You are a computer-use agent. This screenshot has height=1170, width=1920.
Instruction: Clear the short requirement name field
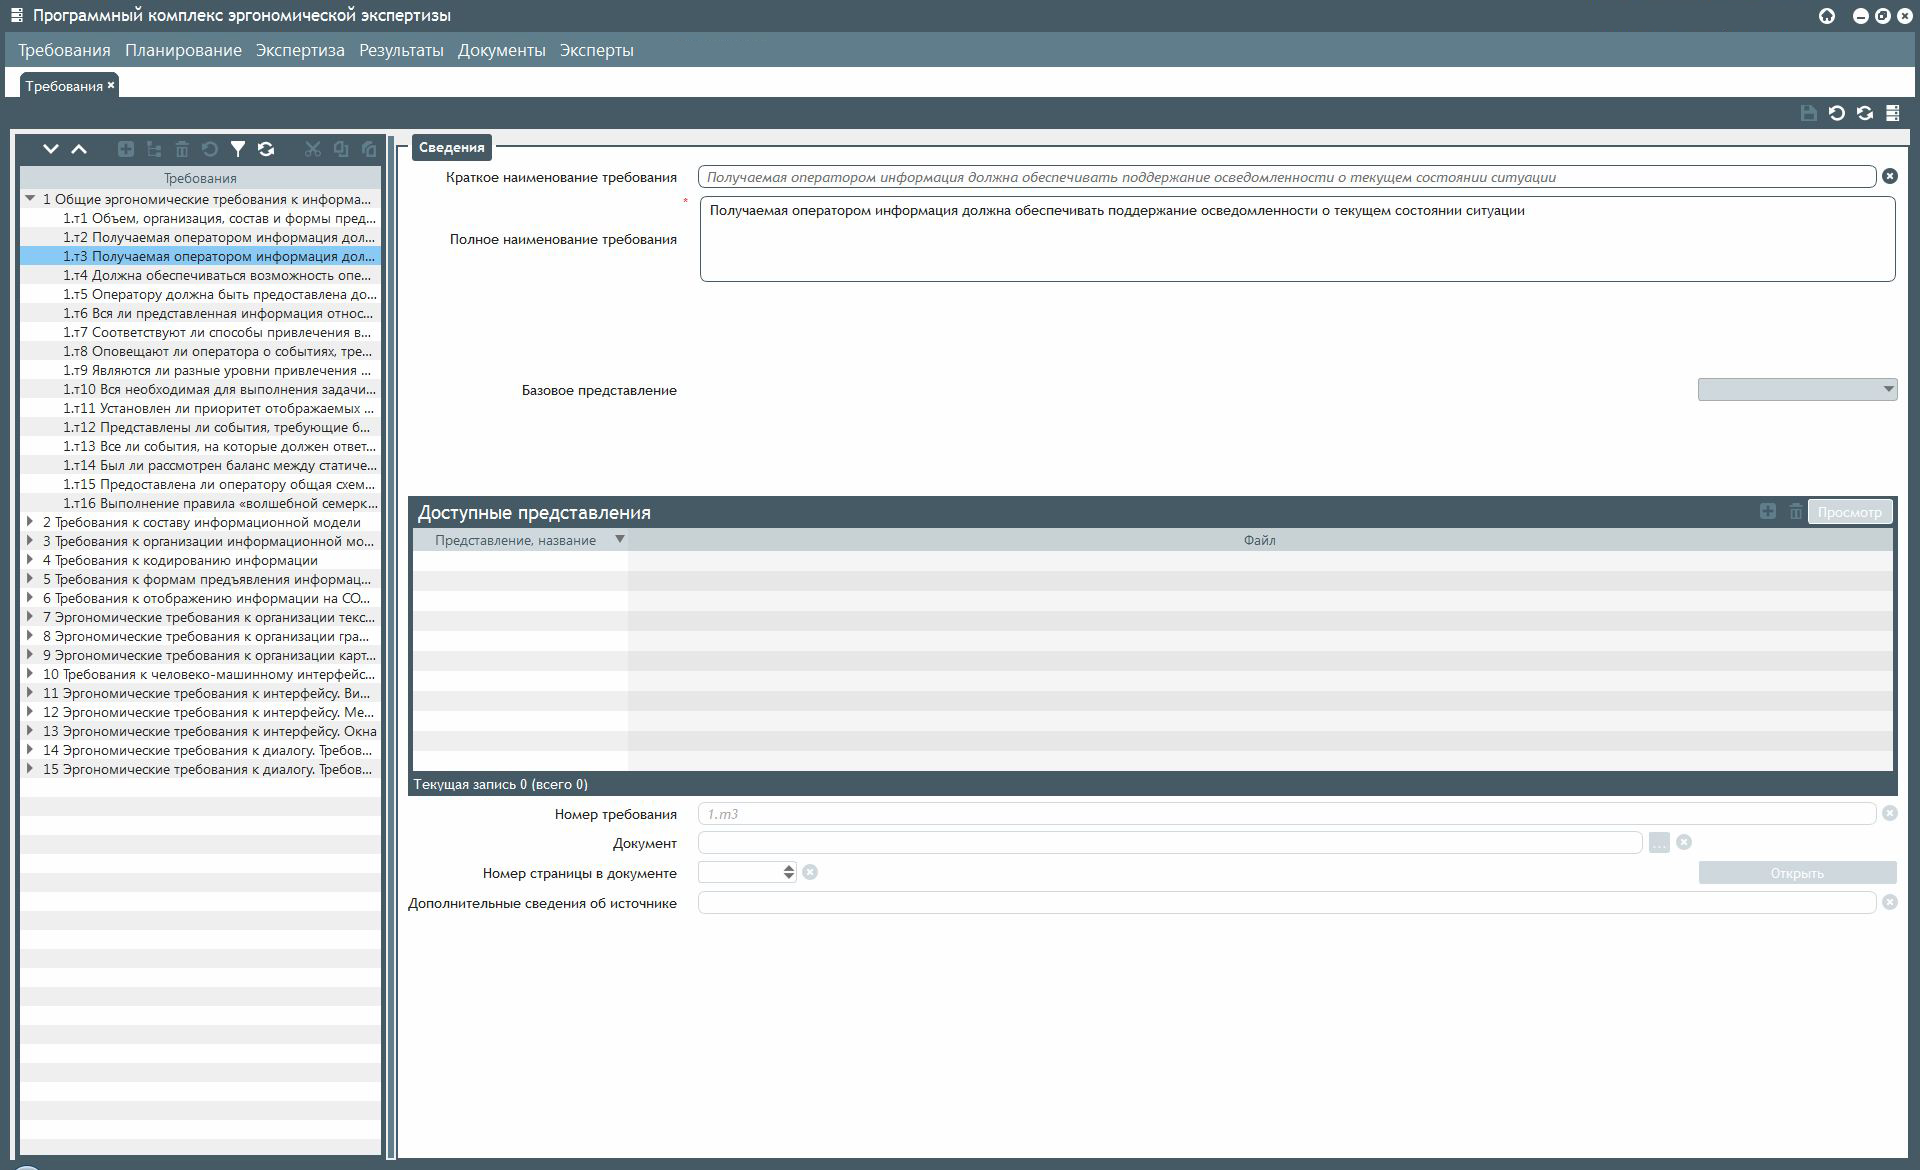[x=1889, y=176]
